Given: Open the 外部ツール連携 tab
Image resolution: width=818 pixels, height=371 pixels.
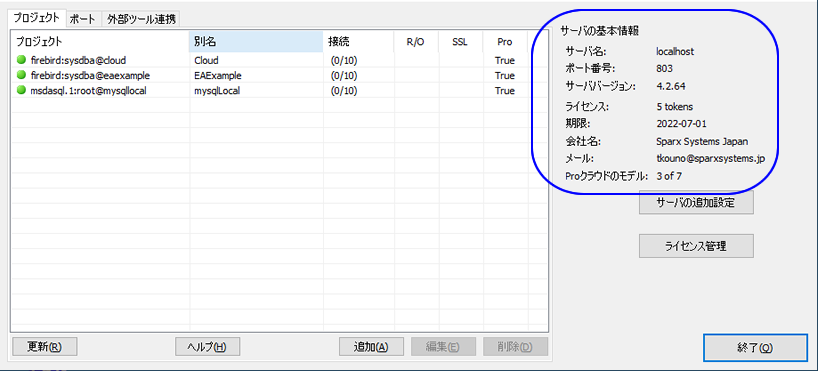Looking at the screenshot, I should pos(141,19).
